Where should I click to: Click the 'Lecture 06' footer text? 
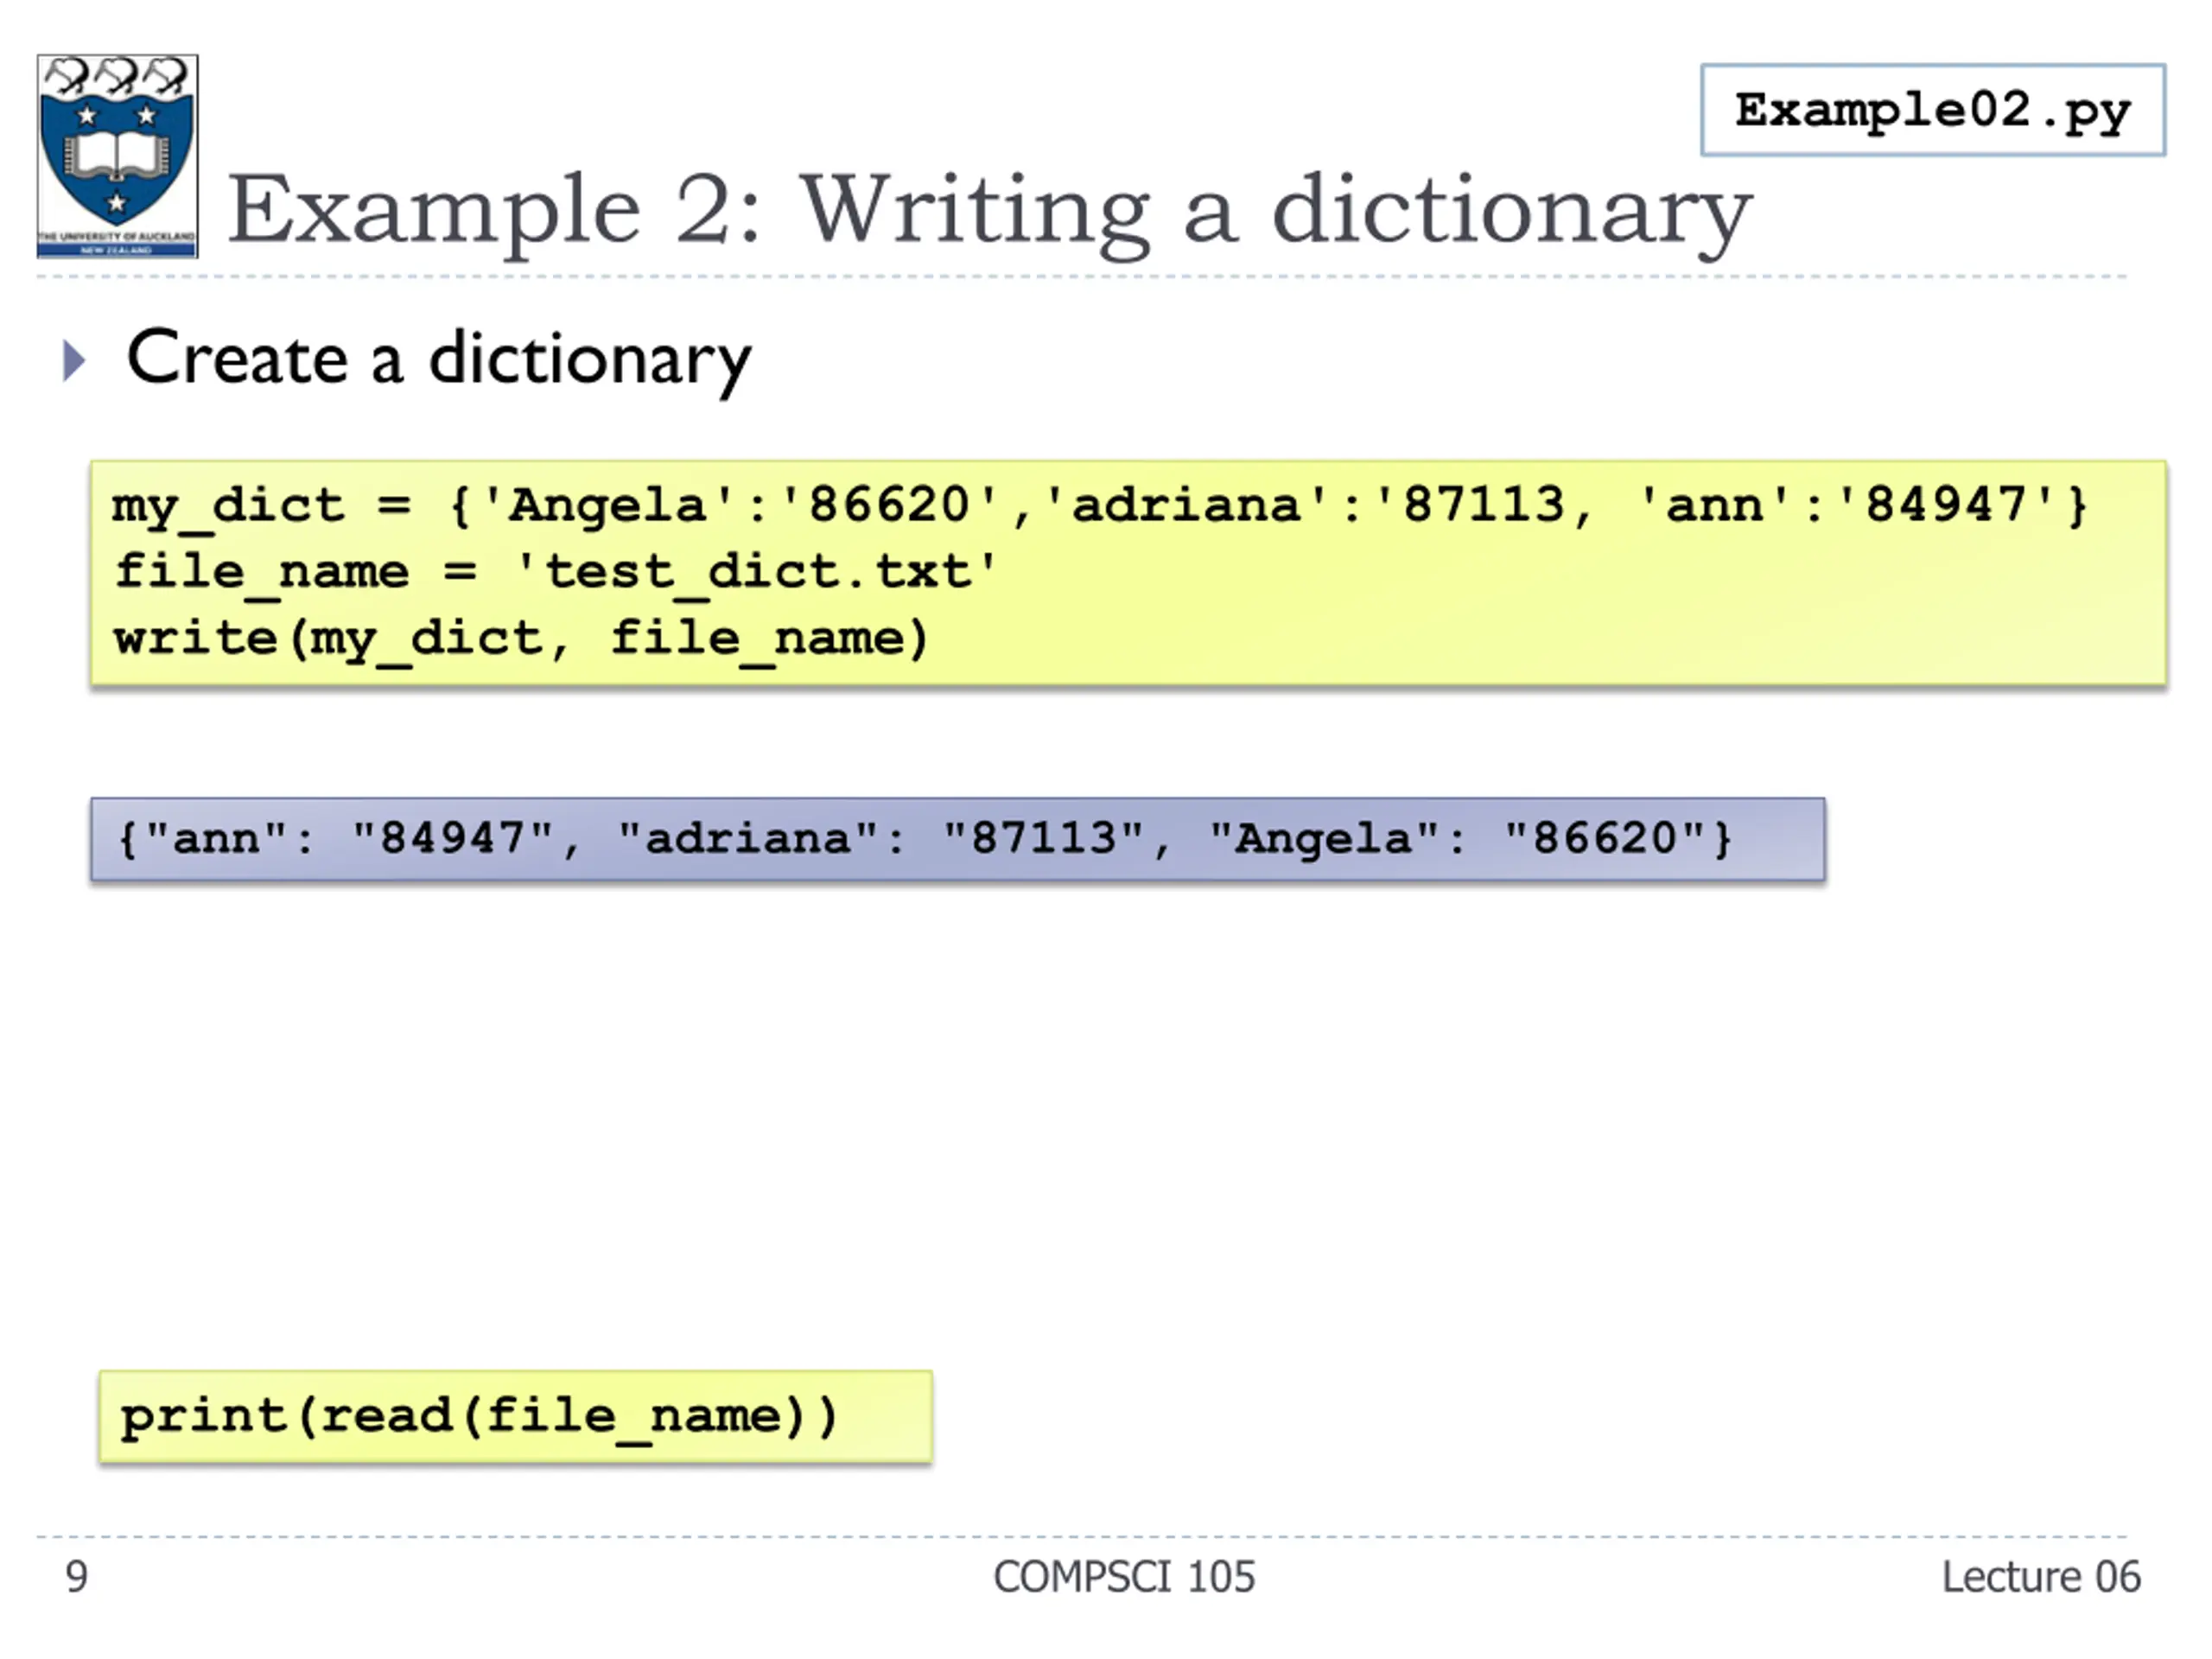coord(2041,1577)
